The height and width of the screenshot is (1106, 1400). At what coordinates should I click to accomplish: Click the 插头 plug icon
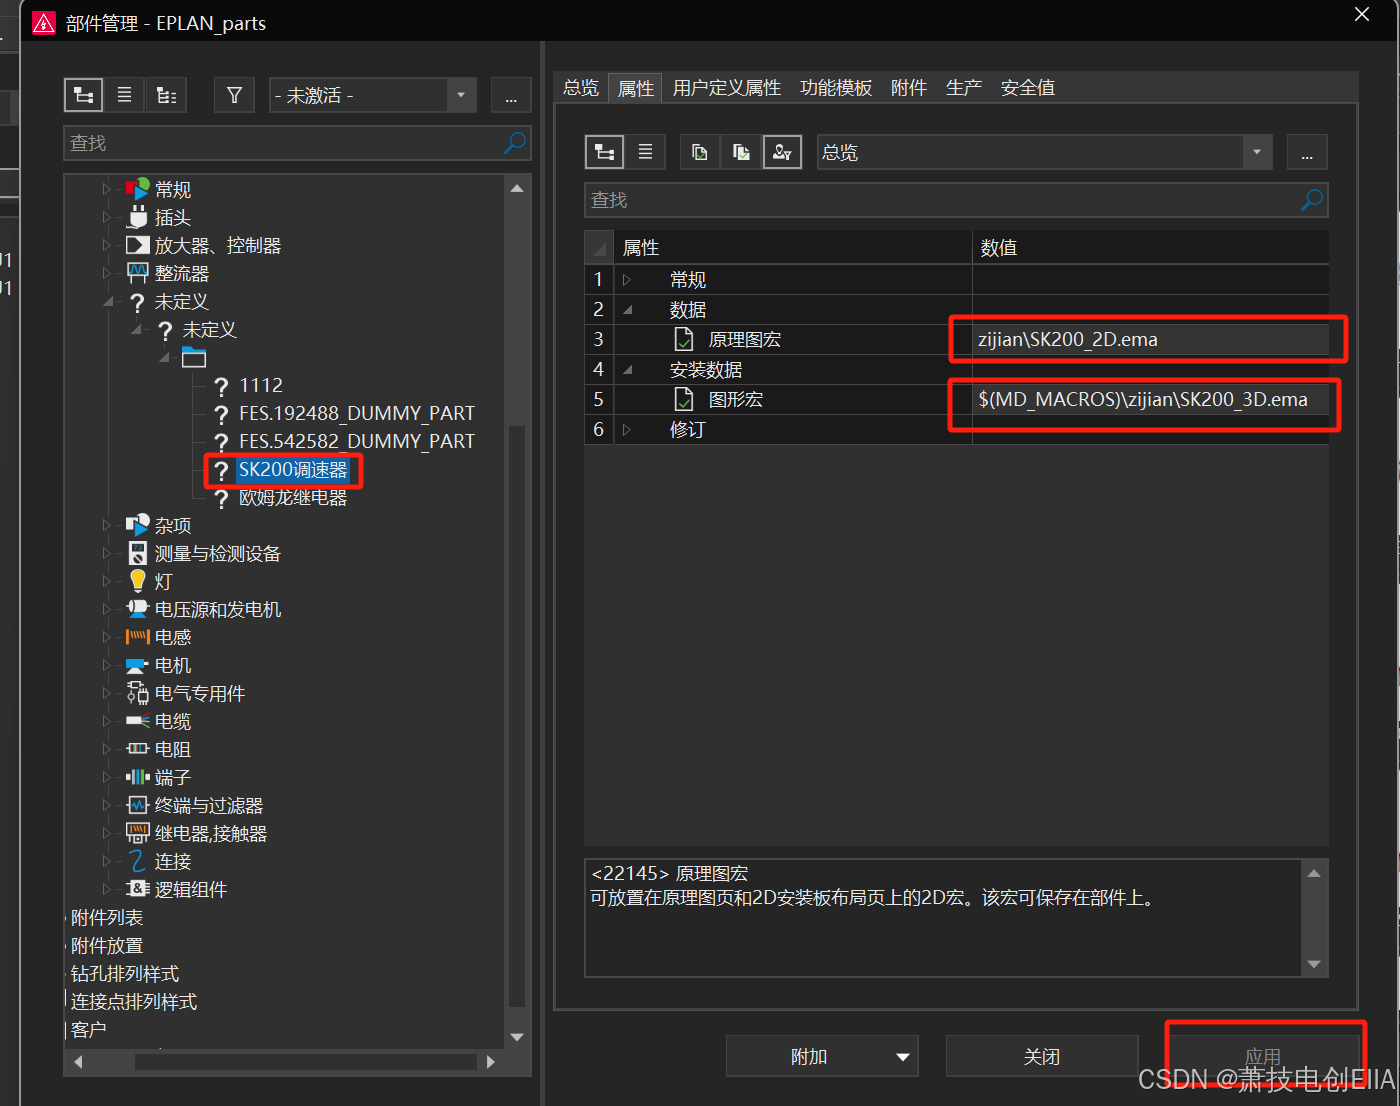tap(137, 217)
